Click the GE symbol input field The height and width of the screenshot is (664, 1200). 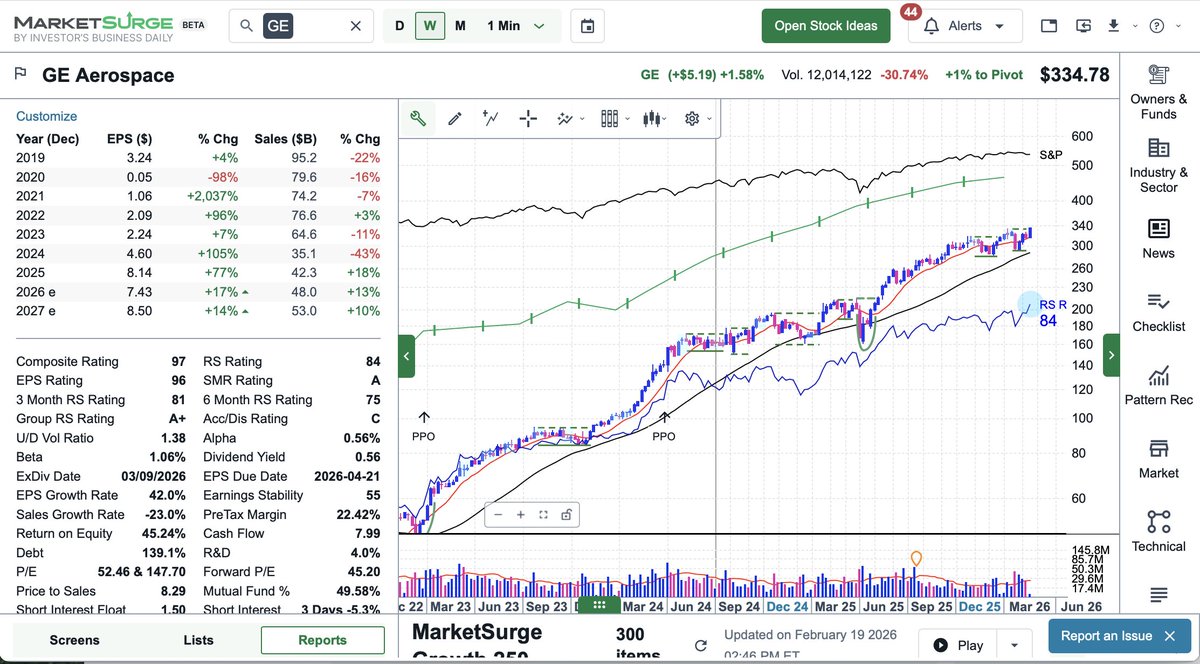click(302, 26)
